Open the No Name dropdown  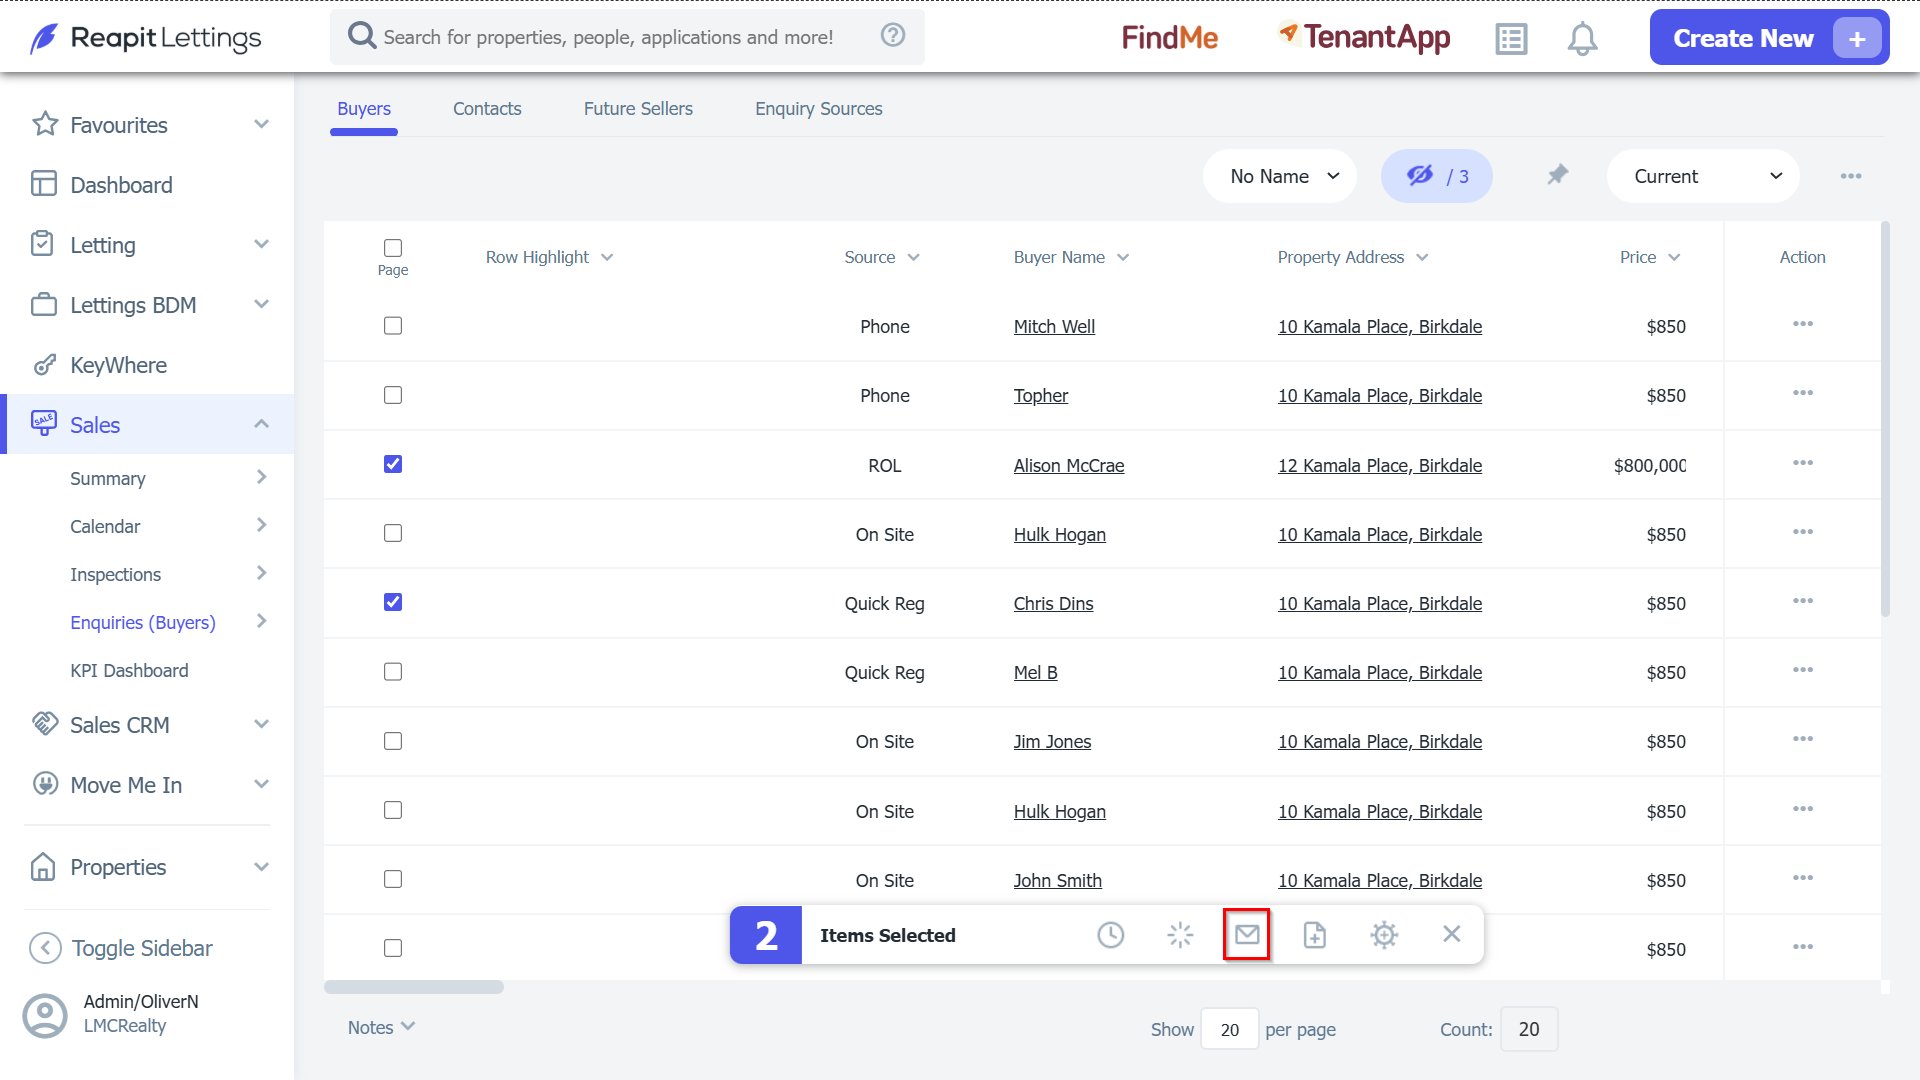tap(1280, 176)
